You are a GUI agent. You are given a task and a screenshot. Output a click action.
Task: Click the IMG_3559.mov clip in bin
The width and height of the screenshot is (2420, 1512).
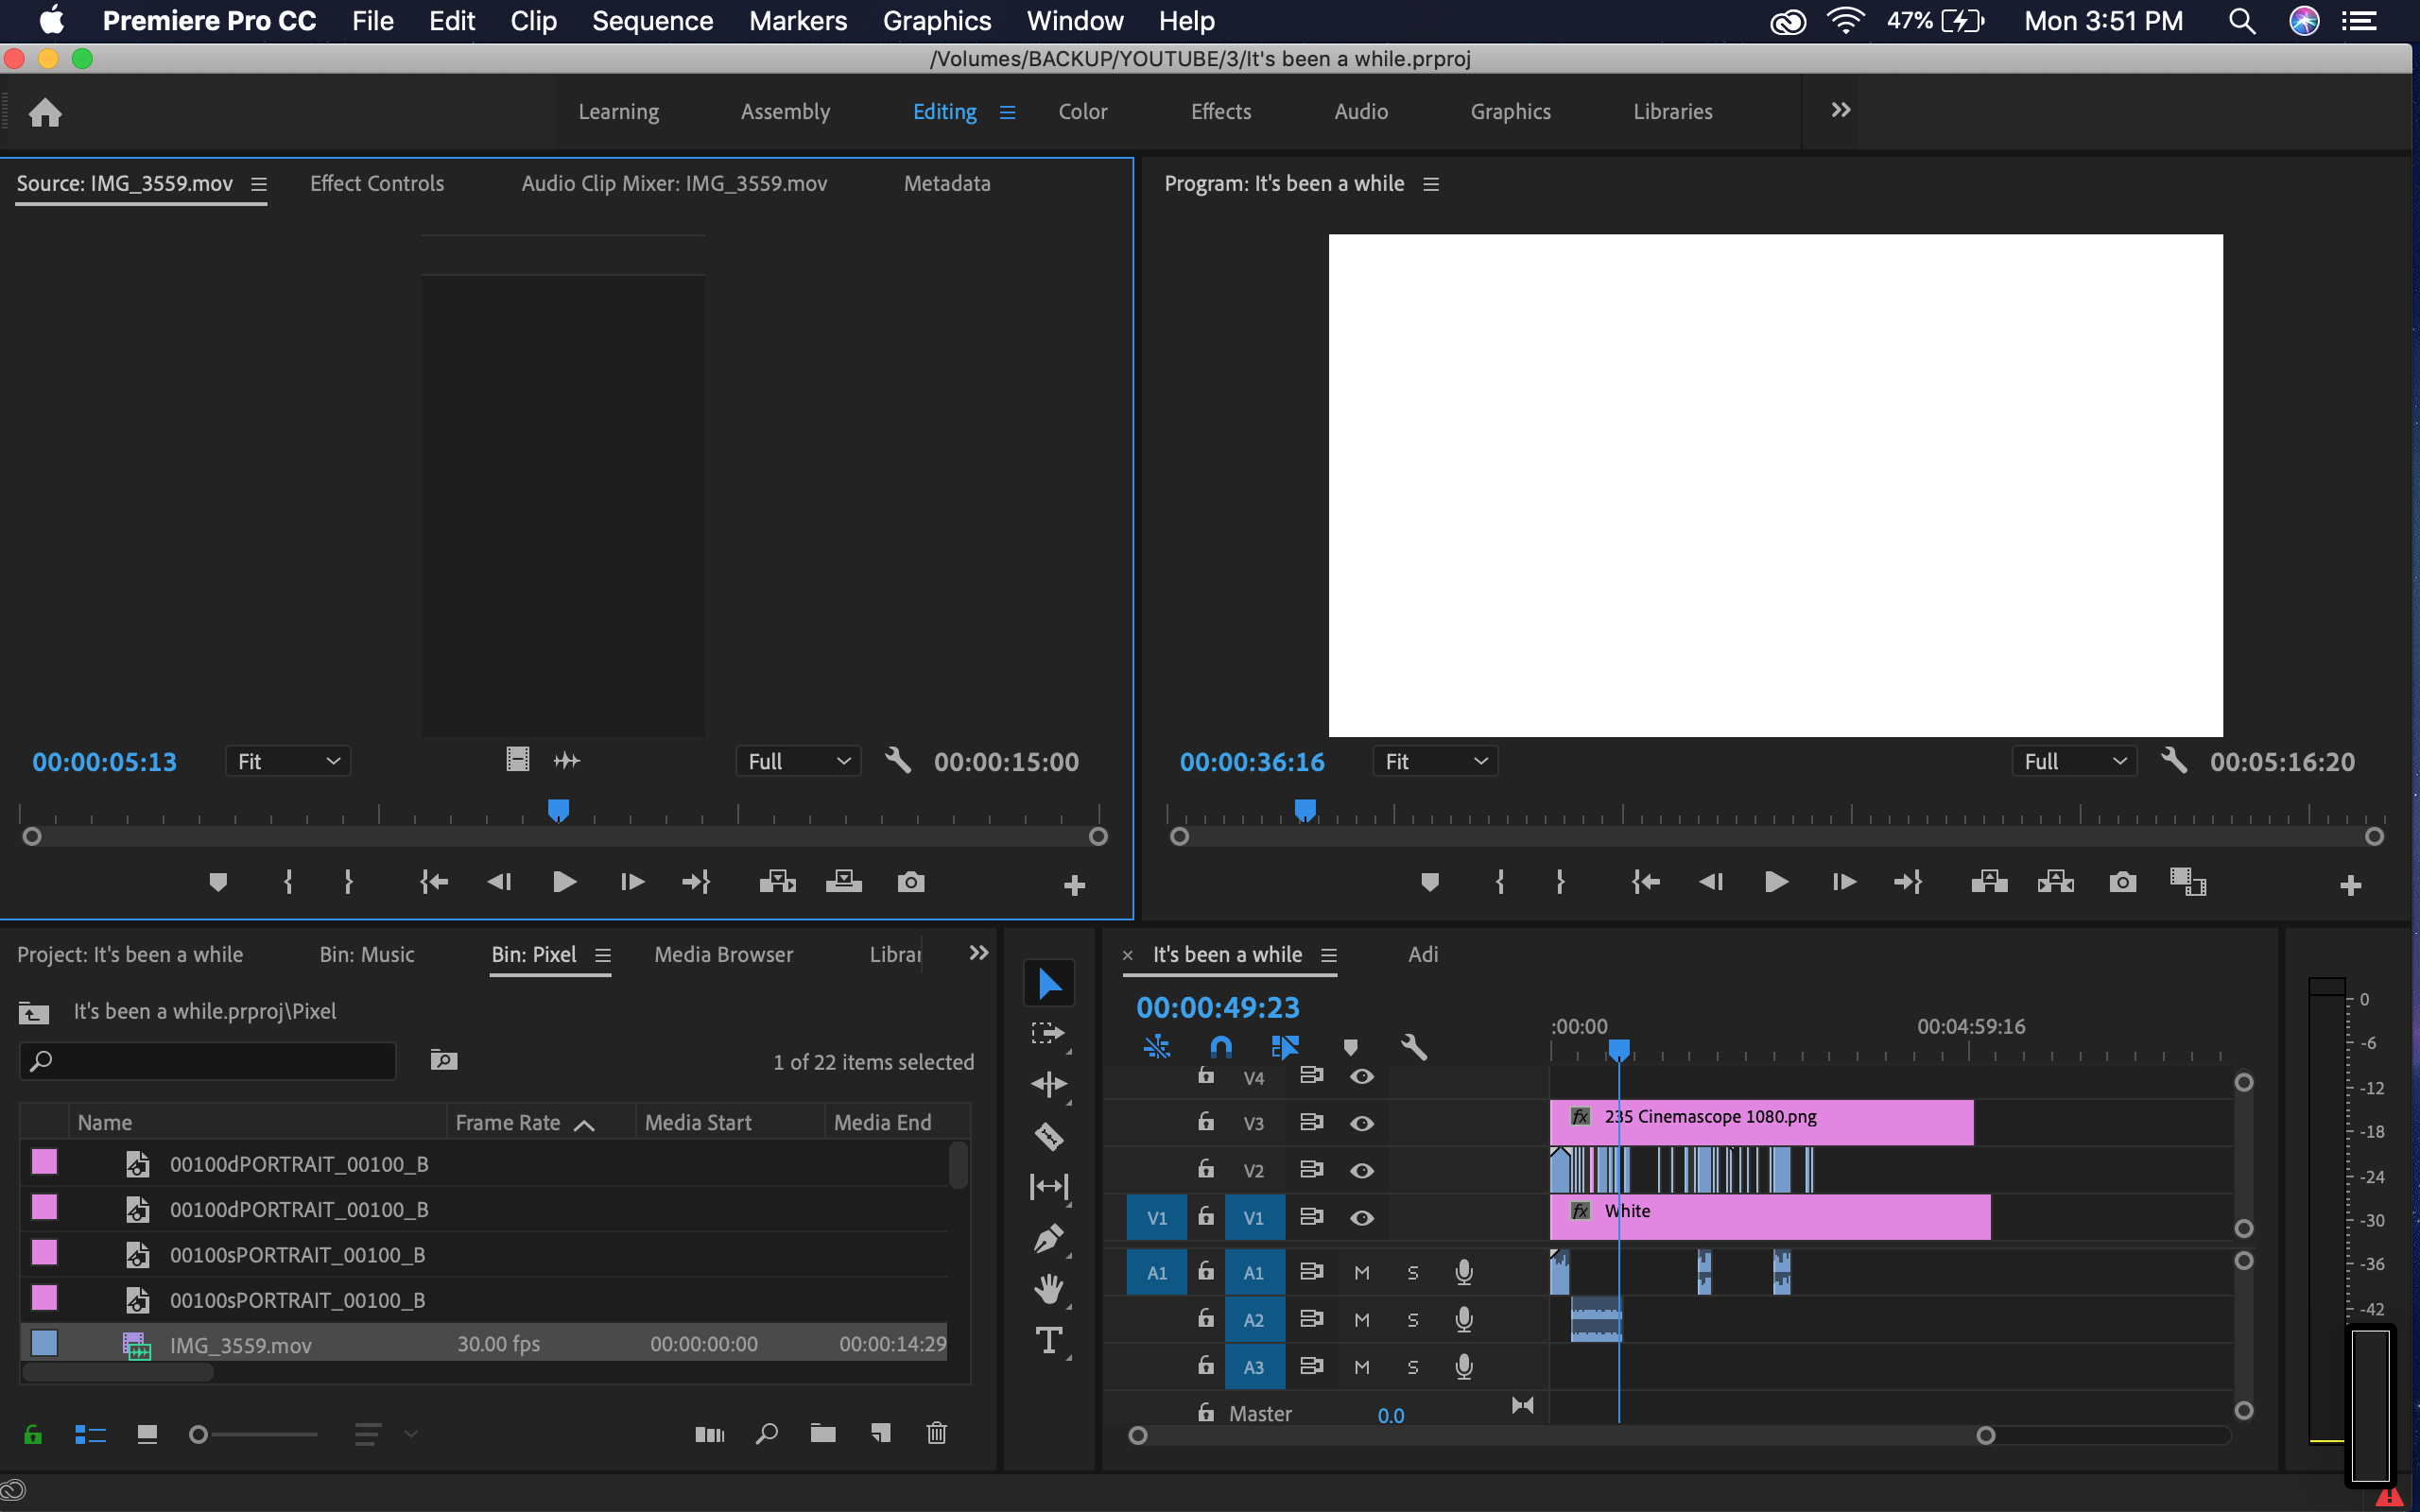[x=242, y=1343]
